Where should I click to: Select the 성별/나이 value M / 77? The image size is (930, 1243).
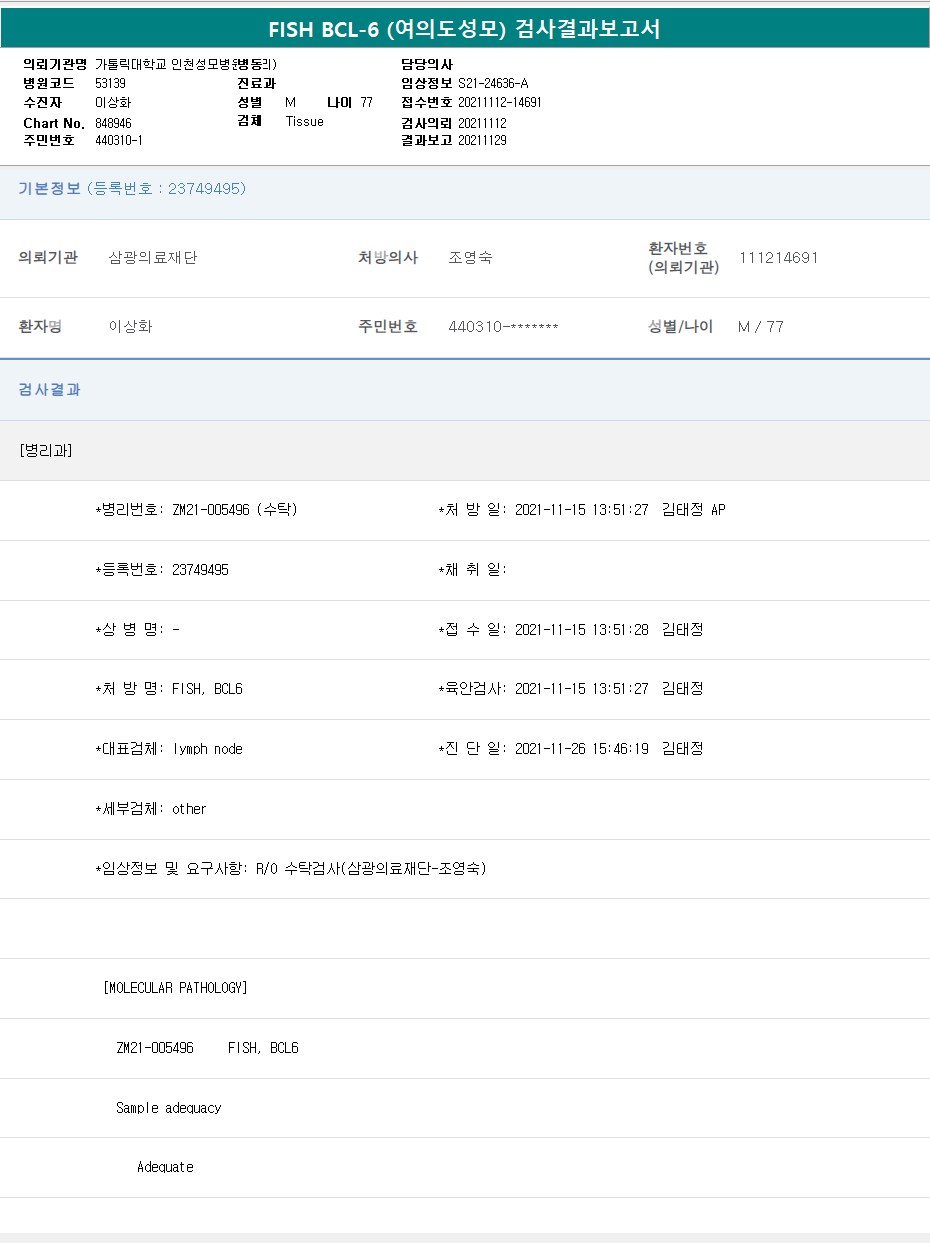coord(760,327)
